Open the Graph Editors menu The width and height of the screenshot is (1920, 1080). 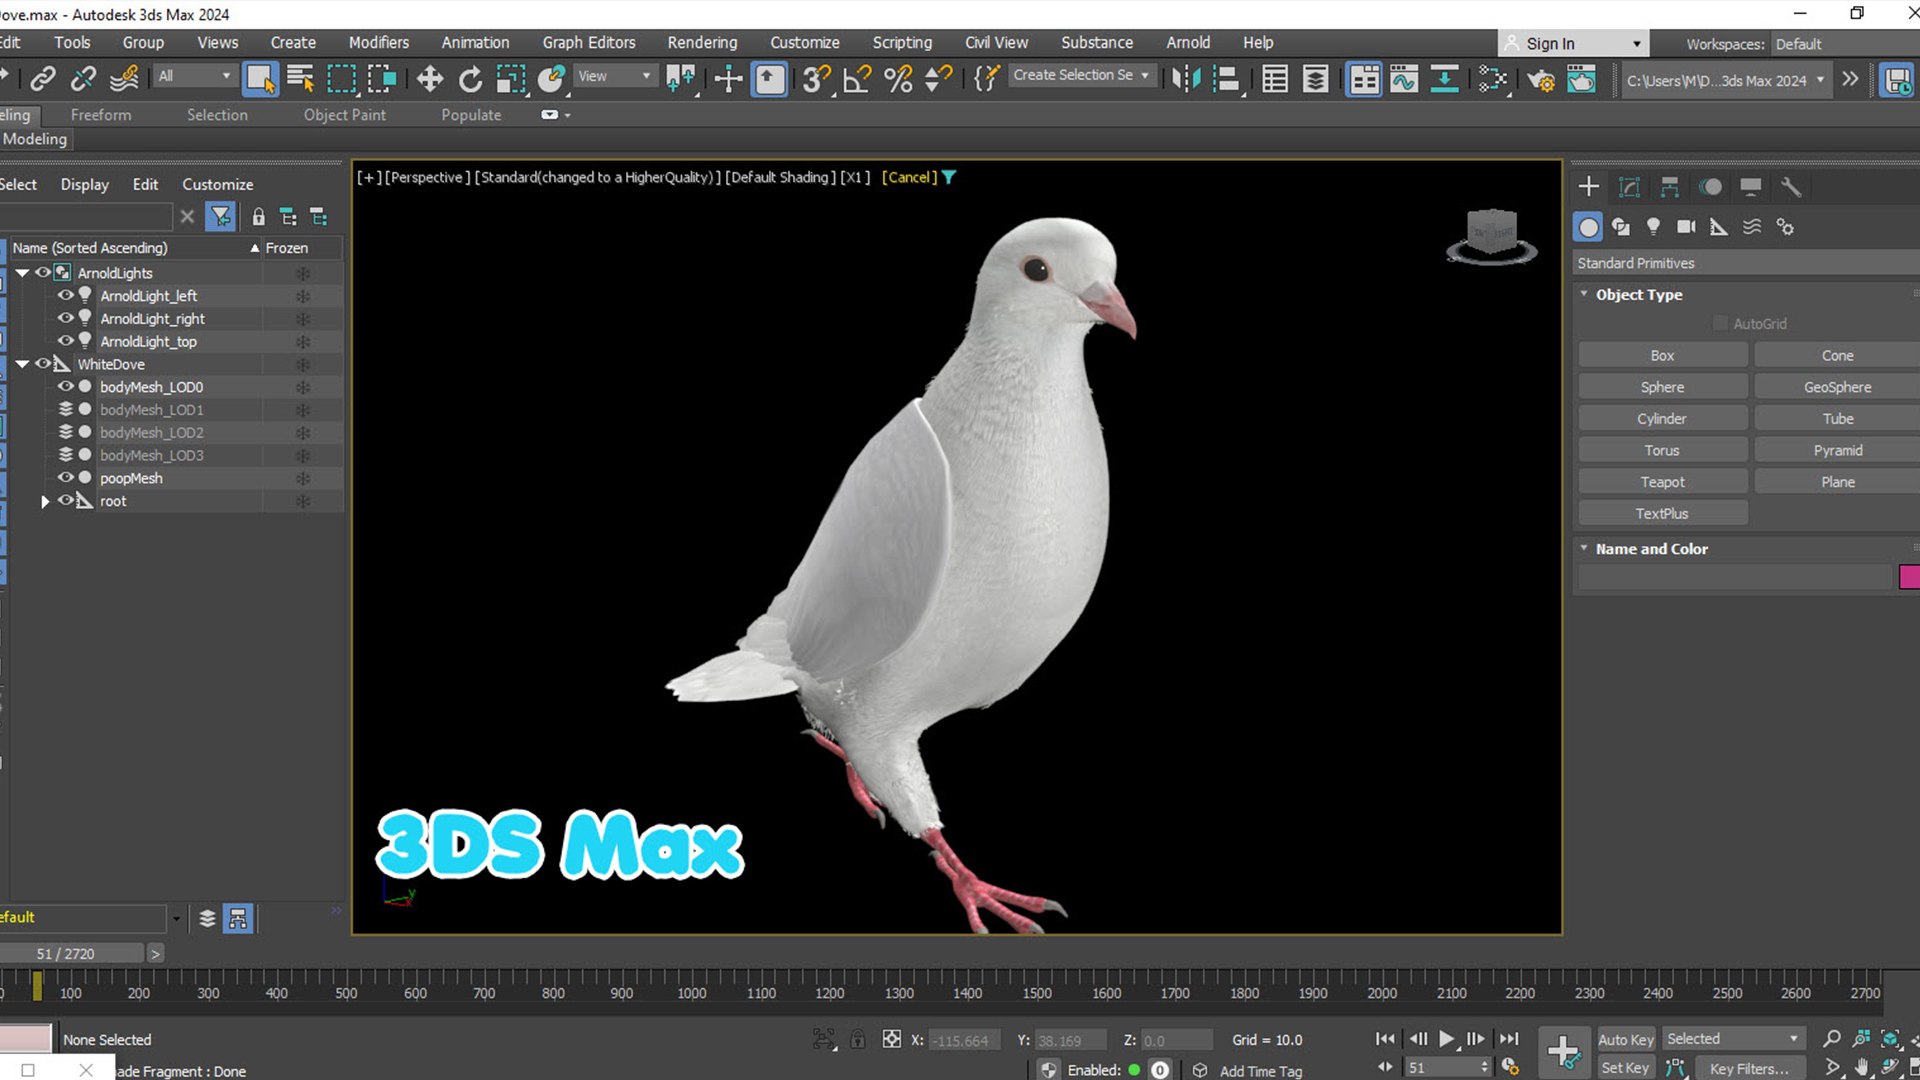(589, 42)
